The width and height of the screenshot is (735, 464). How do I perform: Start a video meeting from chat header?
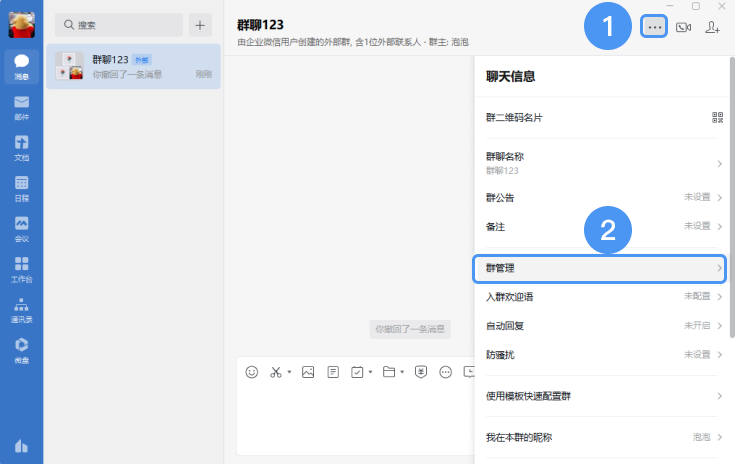point(684,27)
